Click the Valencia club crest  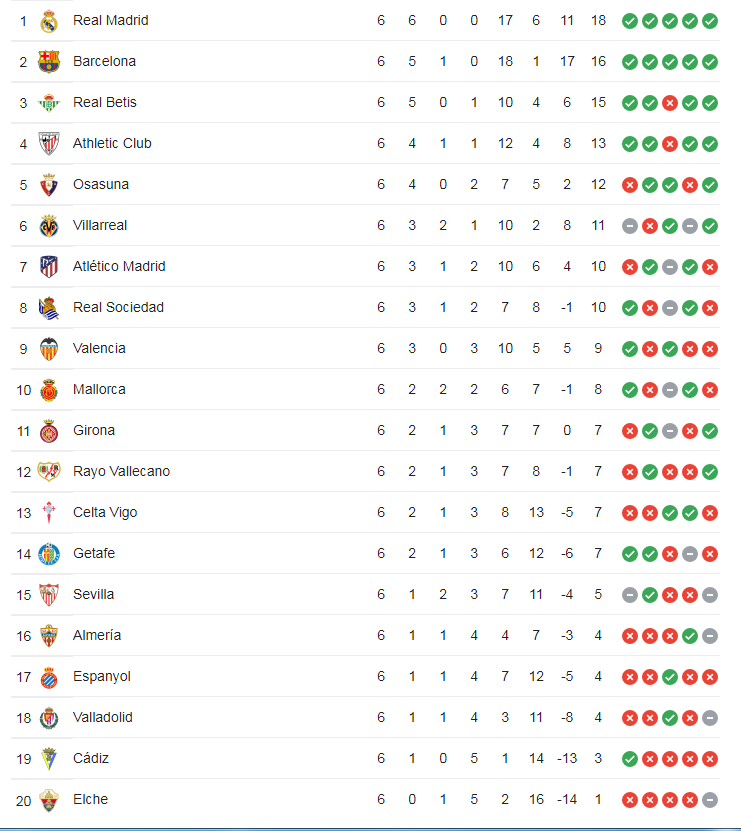tap(49, 349)
